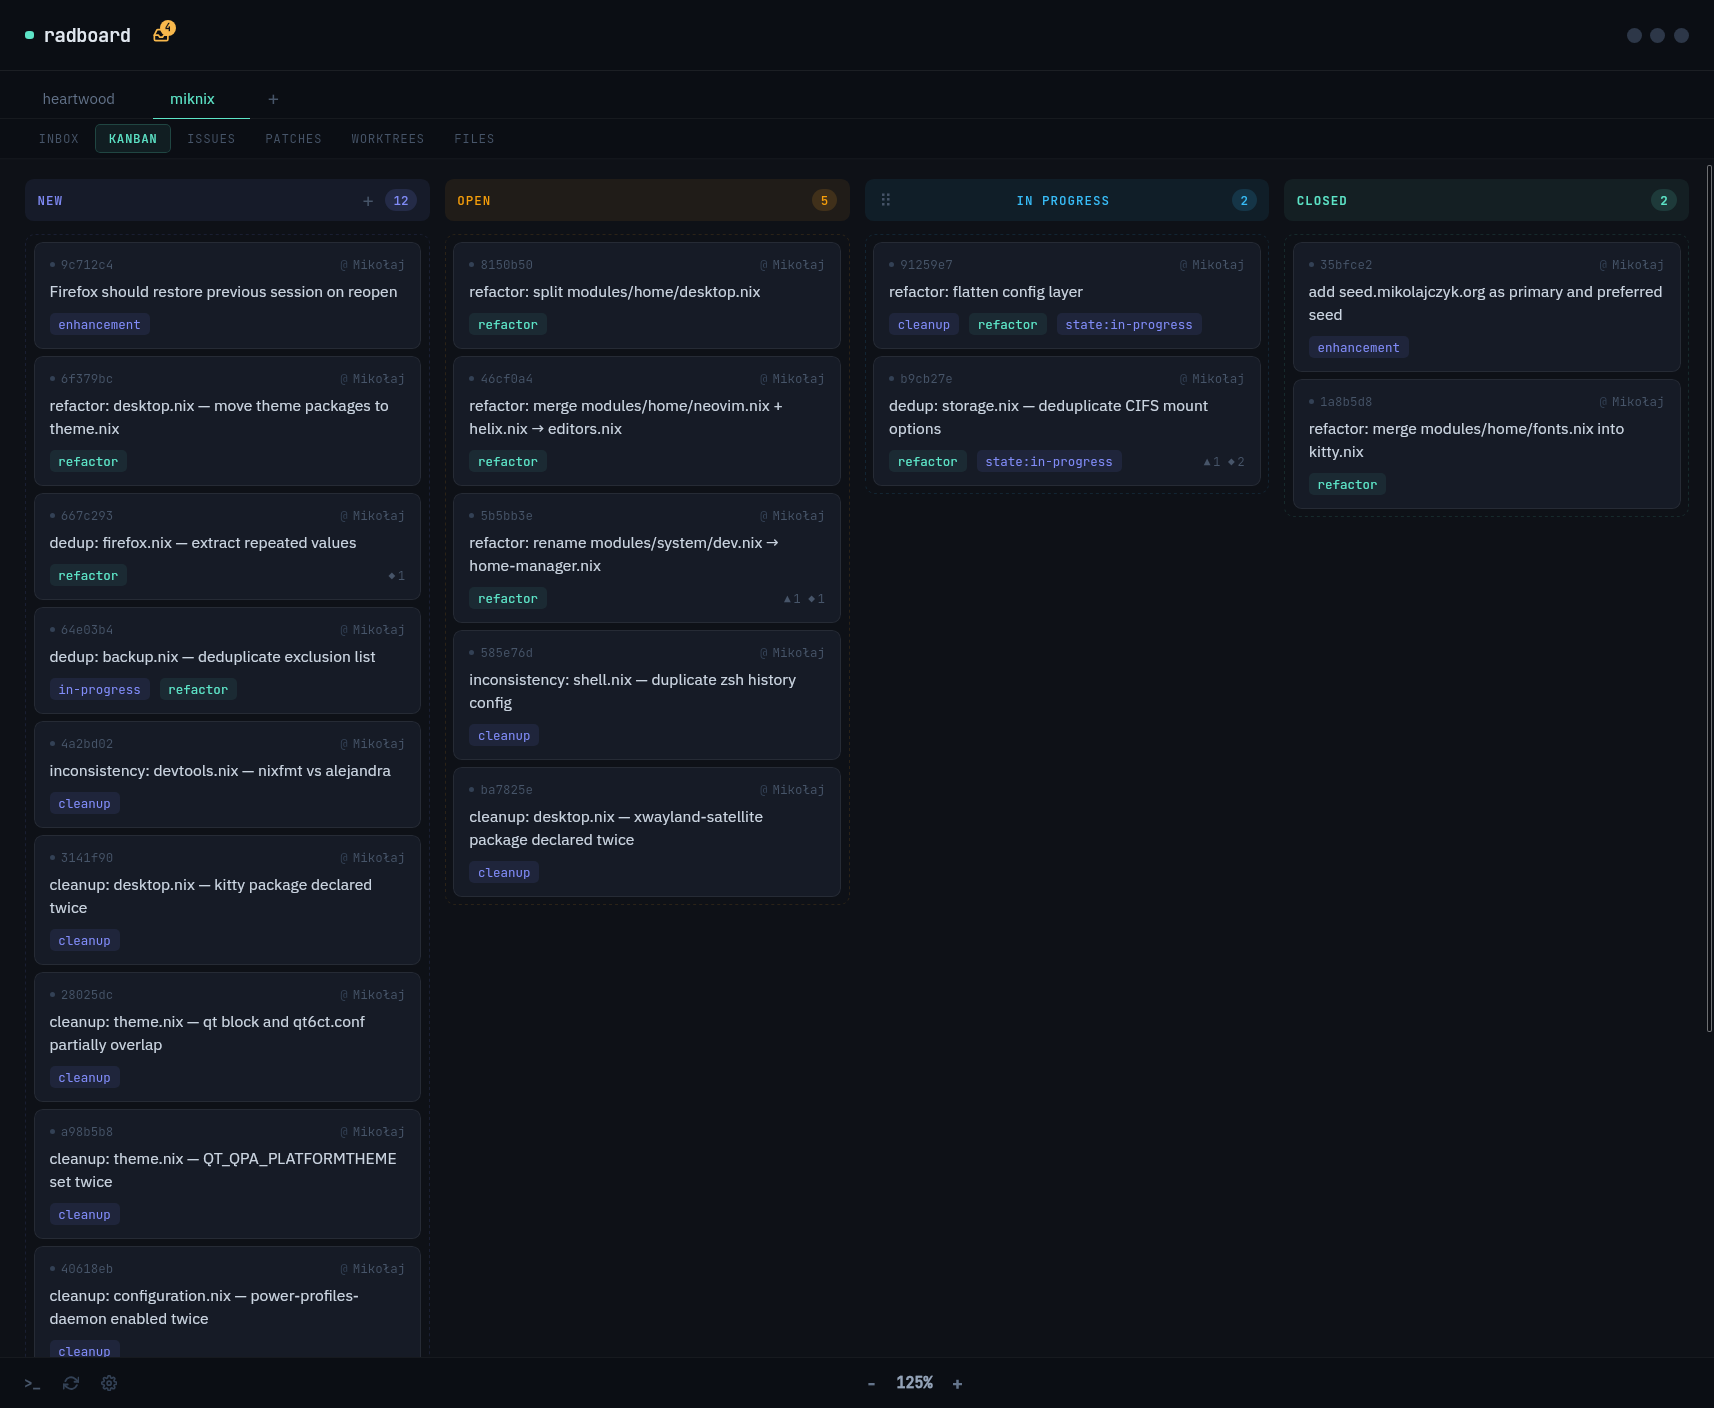Open settings gear icon
The height and width of the screenshot is (1408, 1714).
click(109, 1383)
